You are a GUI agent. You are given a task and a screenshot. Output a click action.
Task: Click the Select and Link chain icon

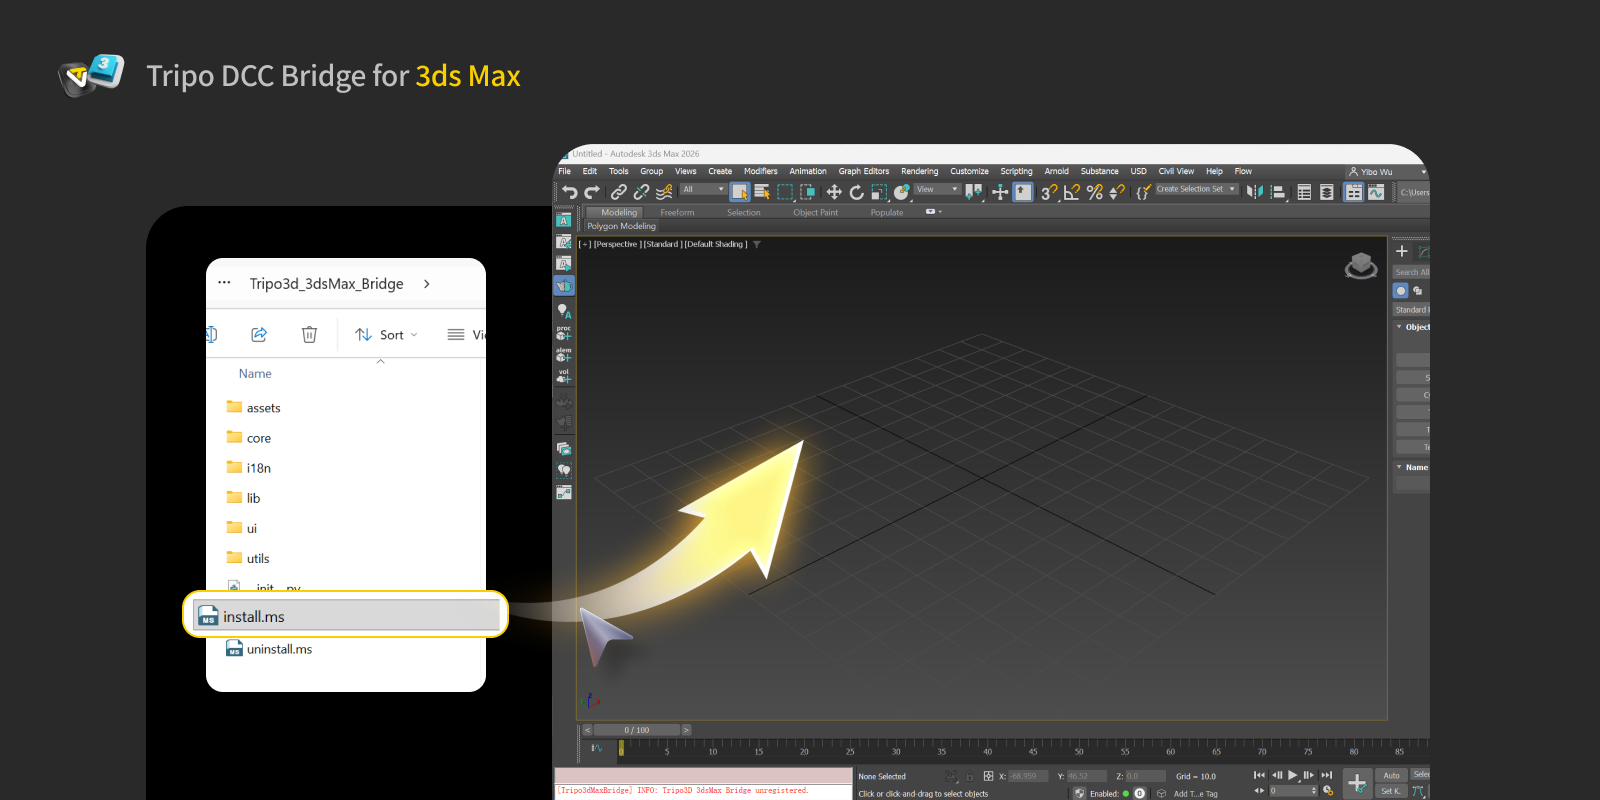619,192
